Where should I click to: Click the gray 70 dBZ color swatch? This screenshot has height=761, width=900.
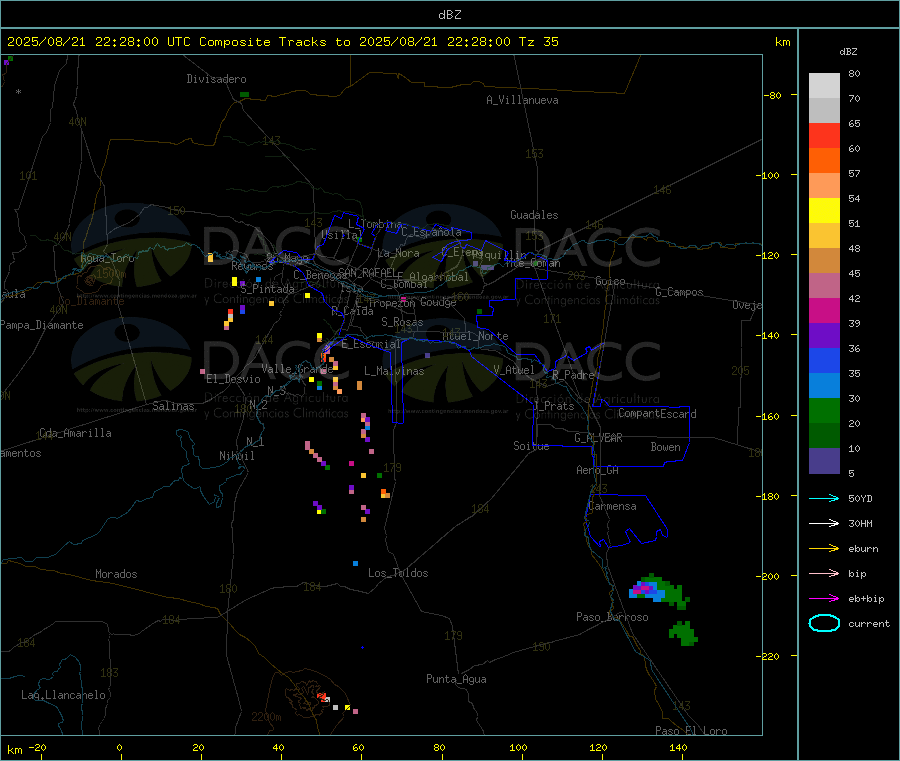[824, 111]
